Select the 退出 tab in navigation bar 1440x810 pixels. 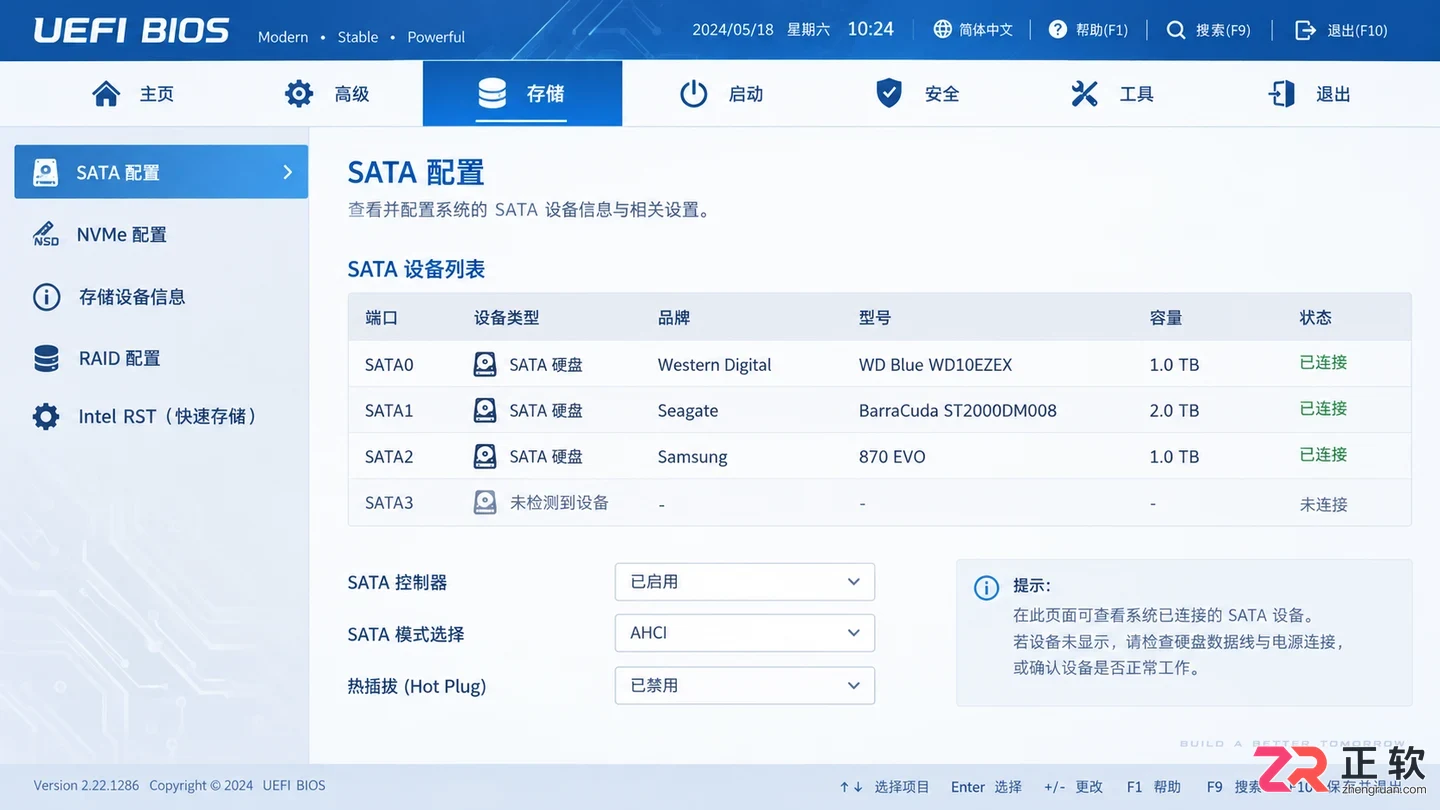point(1309,94)
